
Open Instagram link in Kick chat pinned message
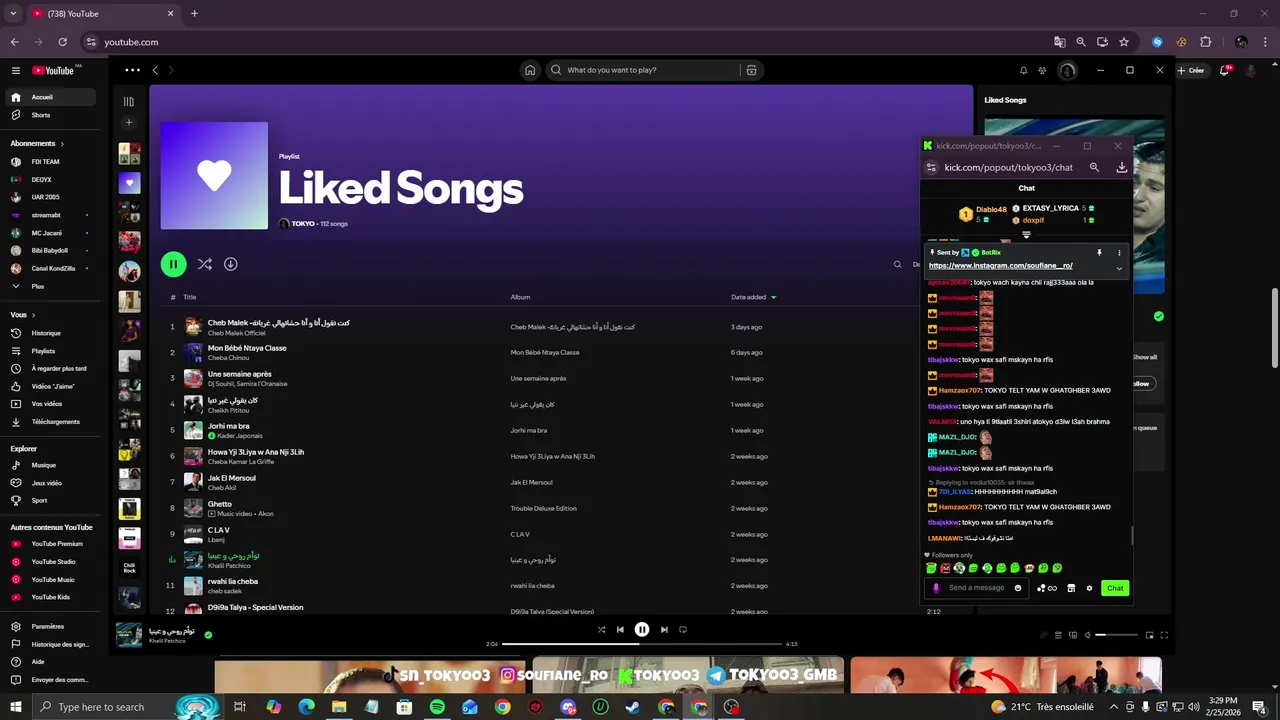pyautogui.click(x=1000, y=266)
